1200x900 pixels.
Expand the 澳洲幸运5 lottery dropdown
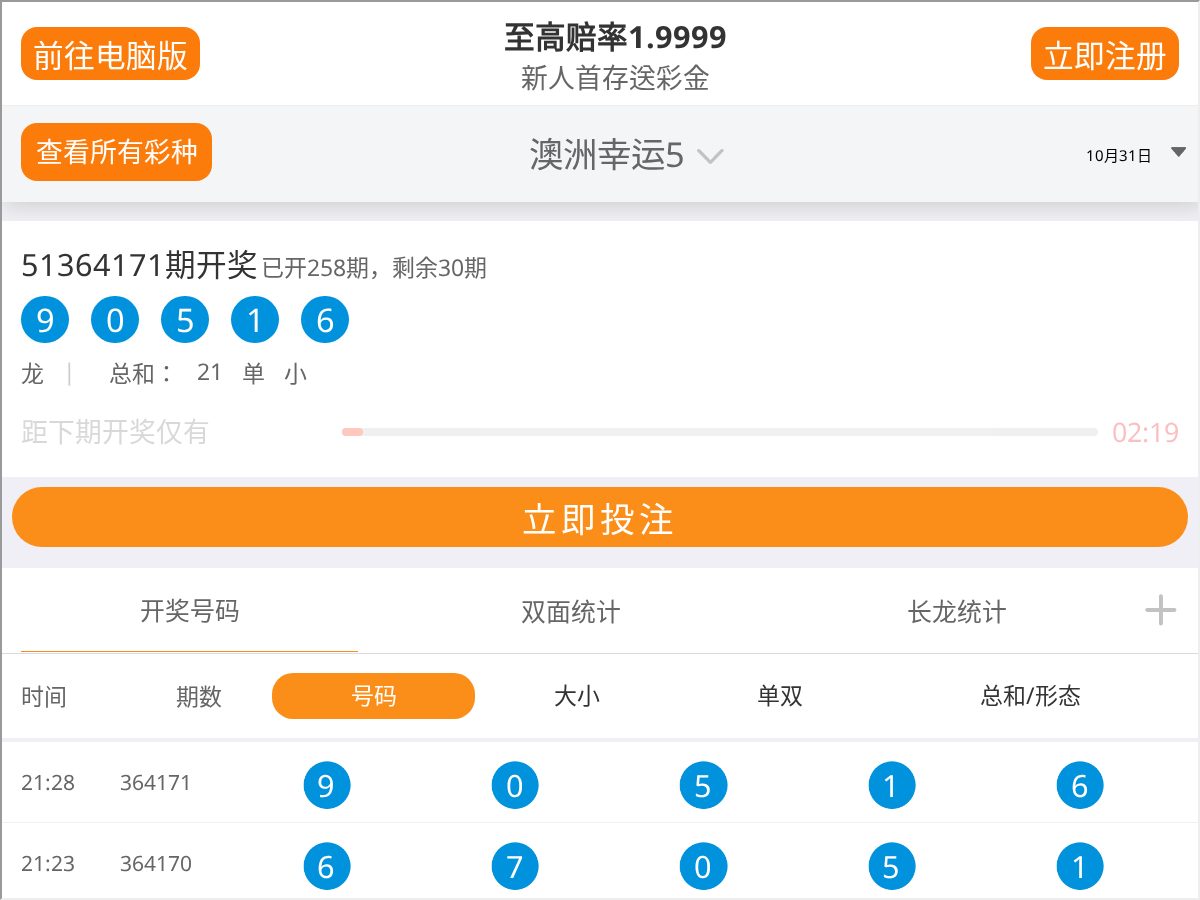(x=626, y=156)
